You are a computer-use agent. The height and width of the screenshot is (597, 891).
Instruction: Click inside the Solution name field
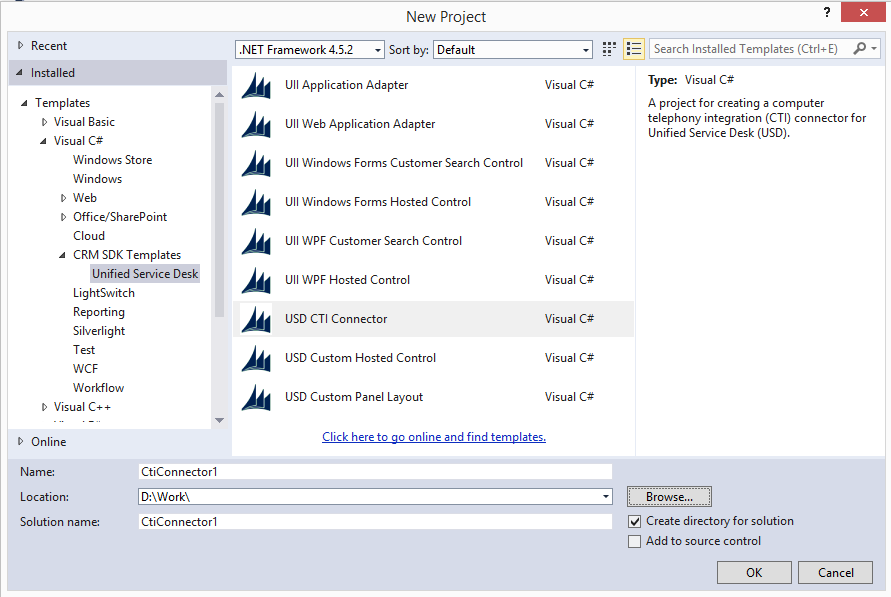[x=375, y=521]
